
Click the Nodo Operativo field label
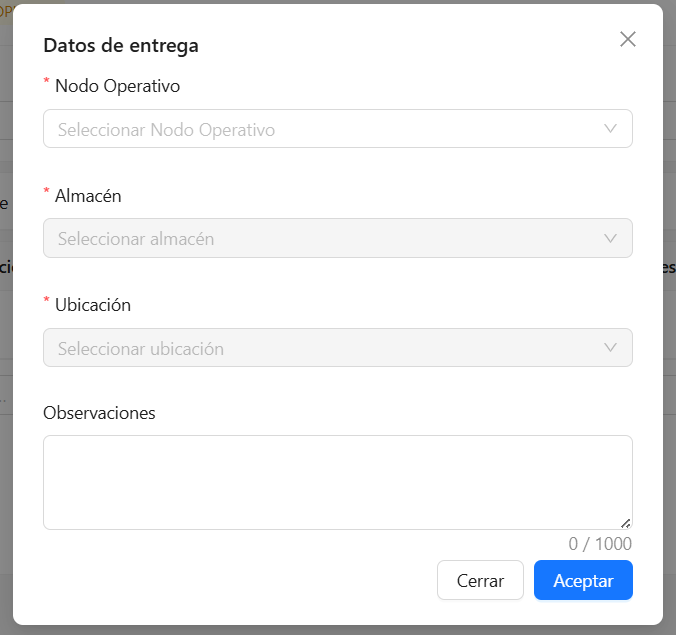117,86
